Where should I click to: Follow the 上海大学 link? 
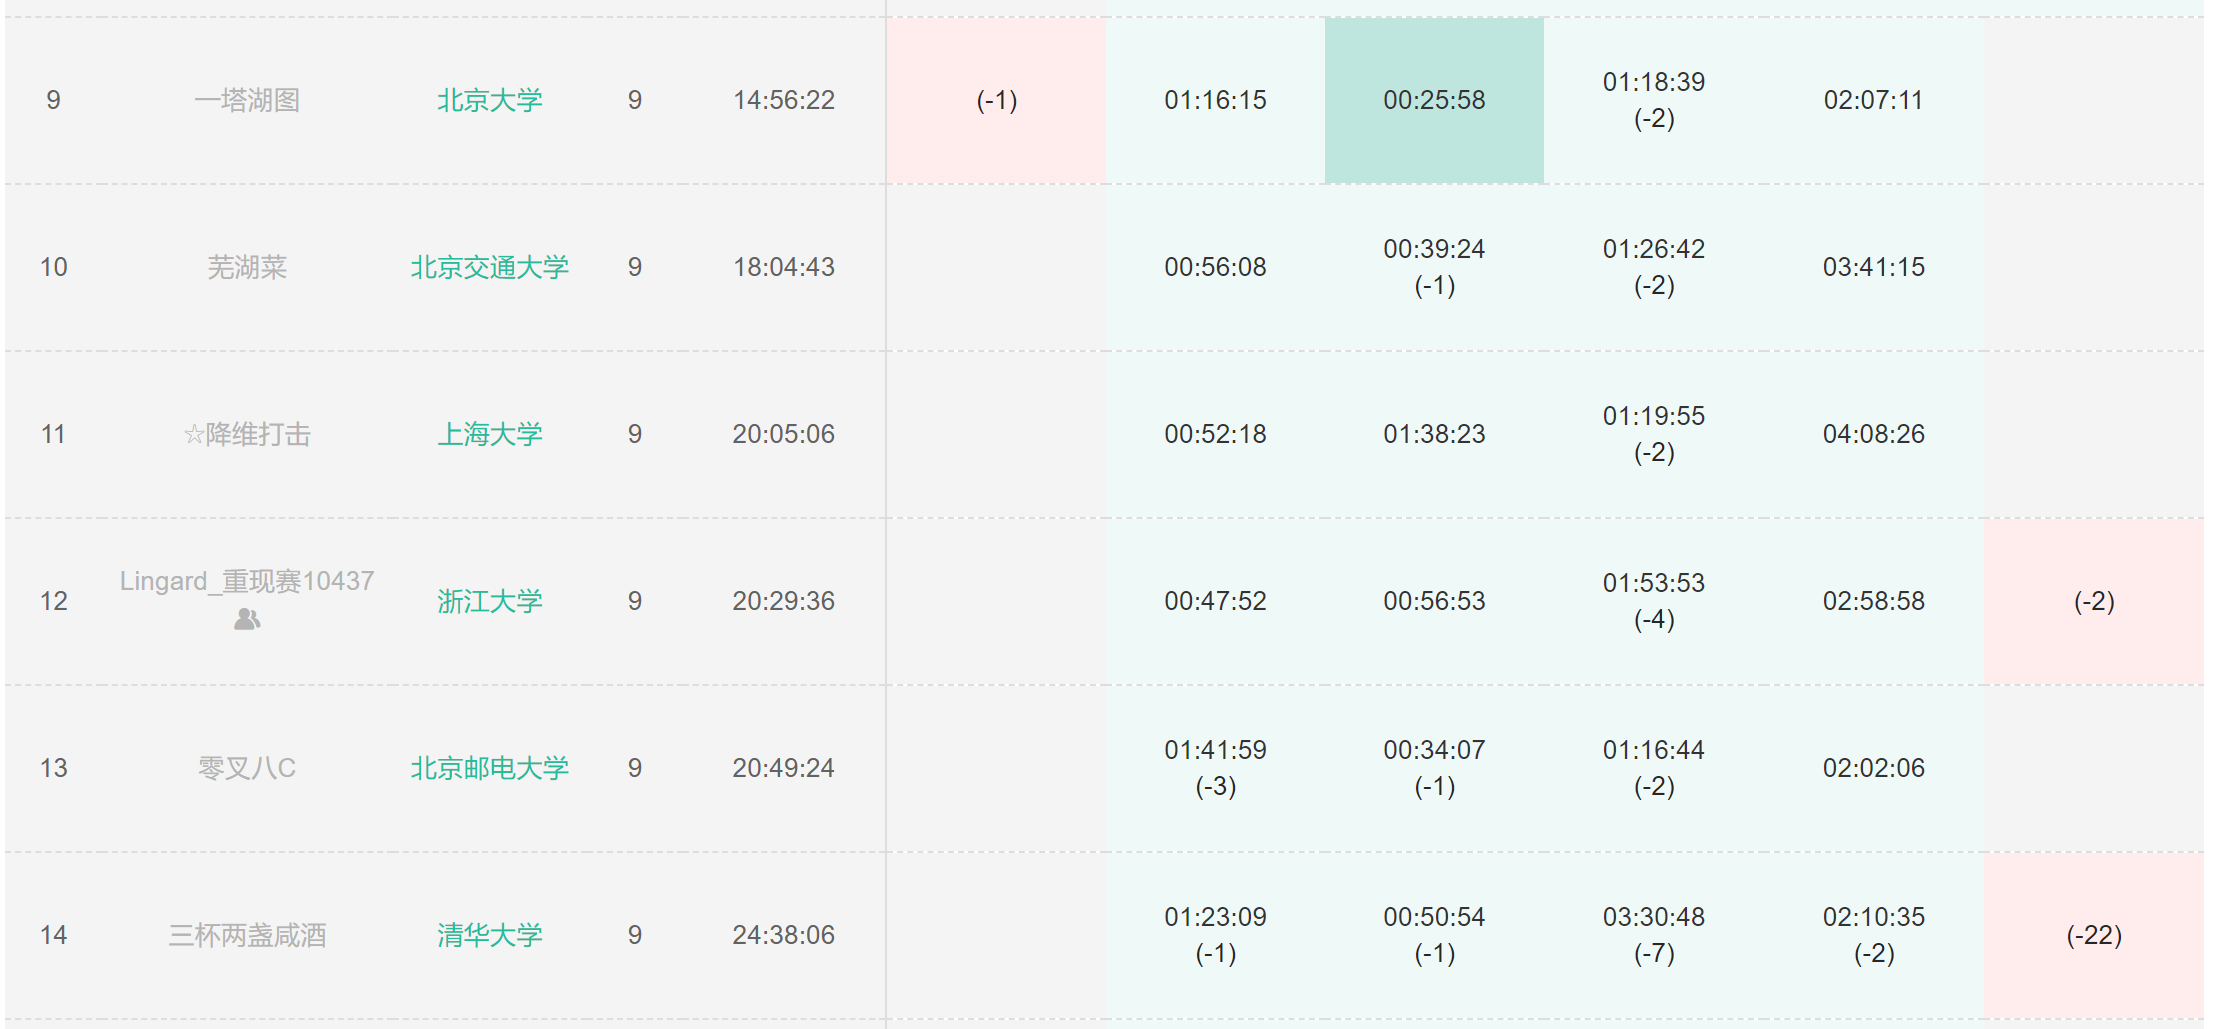489,434
